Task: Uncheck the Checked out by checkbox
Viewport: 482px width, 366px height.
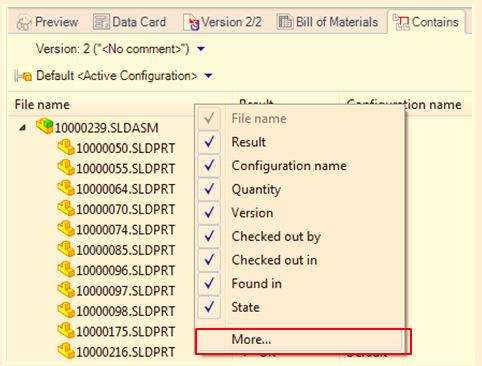Action: point(209,236)
